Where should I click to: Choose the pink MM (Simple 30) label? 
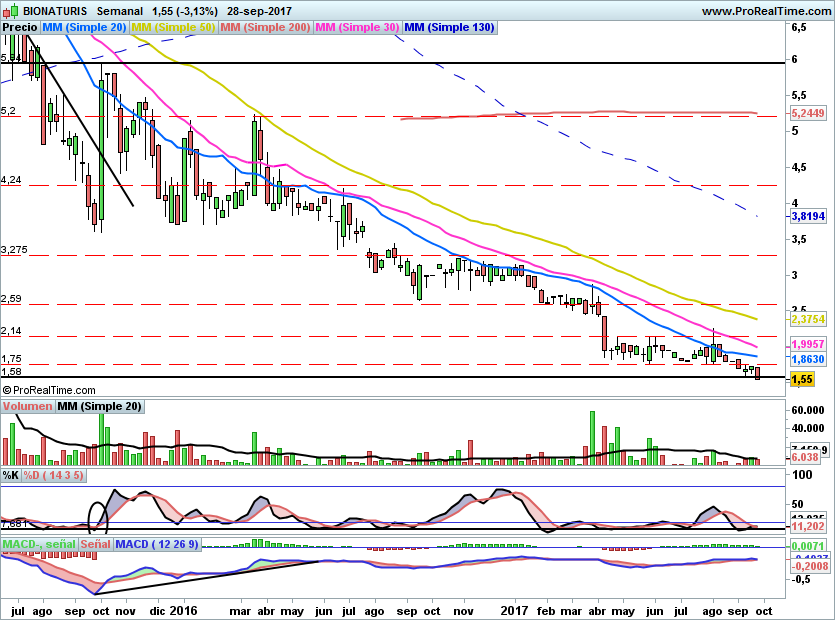click(357, 27)
